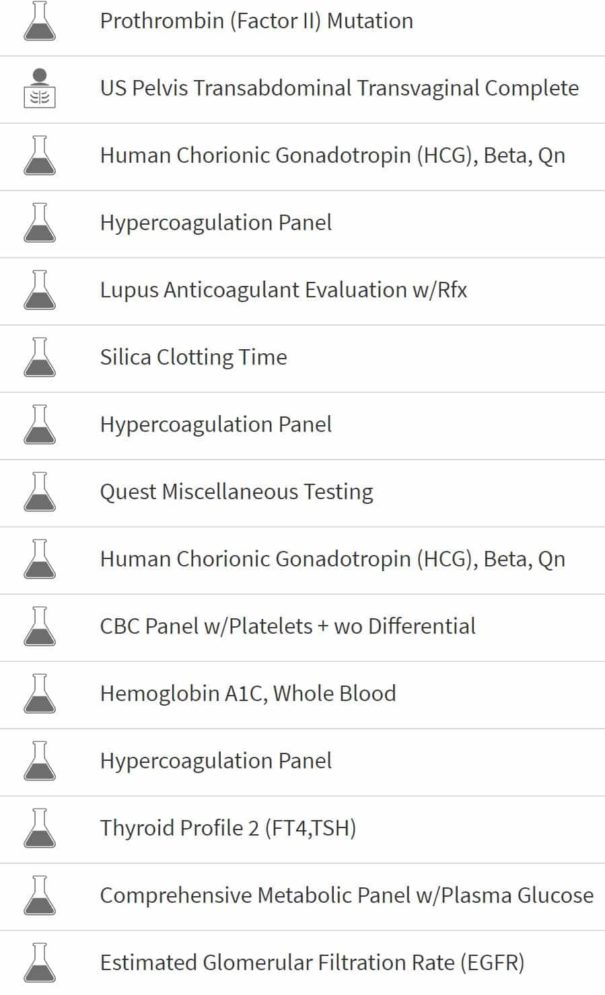Click flask icon next to Hemoglobin A1C
This screenshot has height=995, width=605.
[x=39, y=694]
